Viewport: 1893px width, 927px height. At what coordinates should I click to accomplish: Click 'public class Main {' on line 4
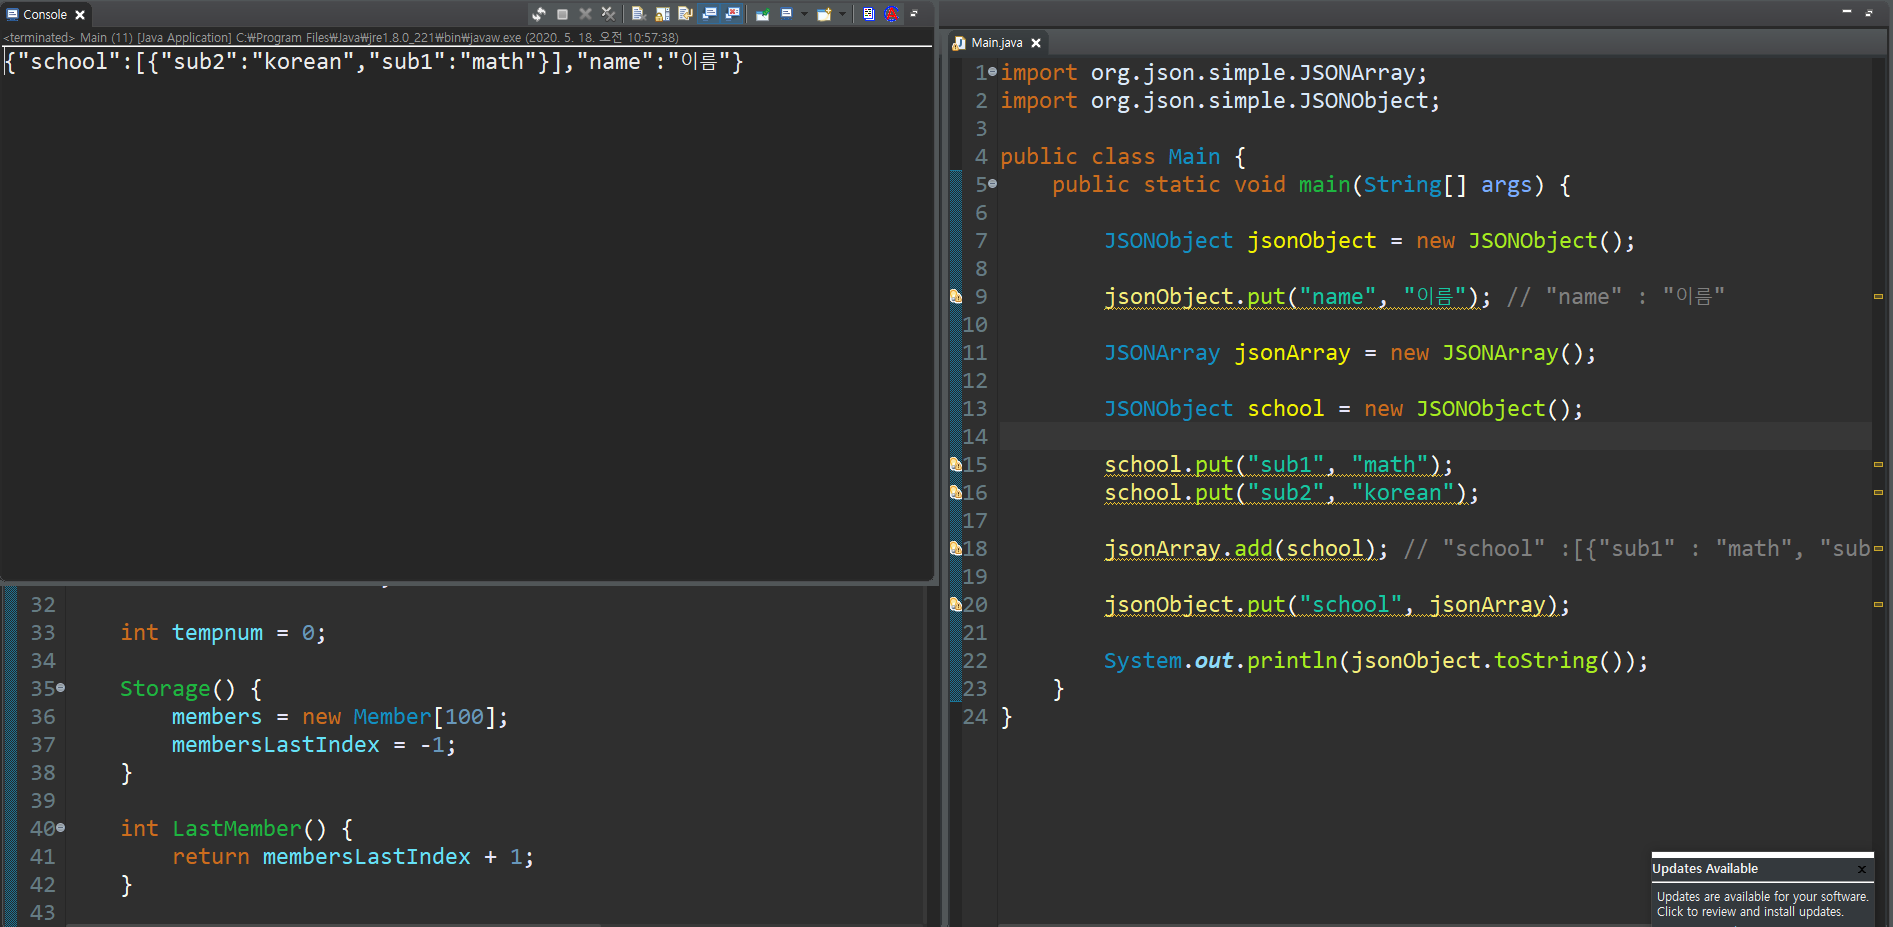(x=1123, y=156)
